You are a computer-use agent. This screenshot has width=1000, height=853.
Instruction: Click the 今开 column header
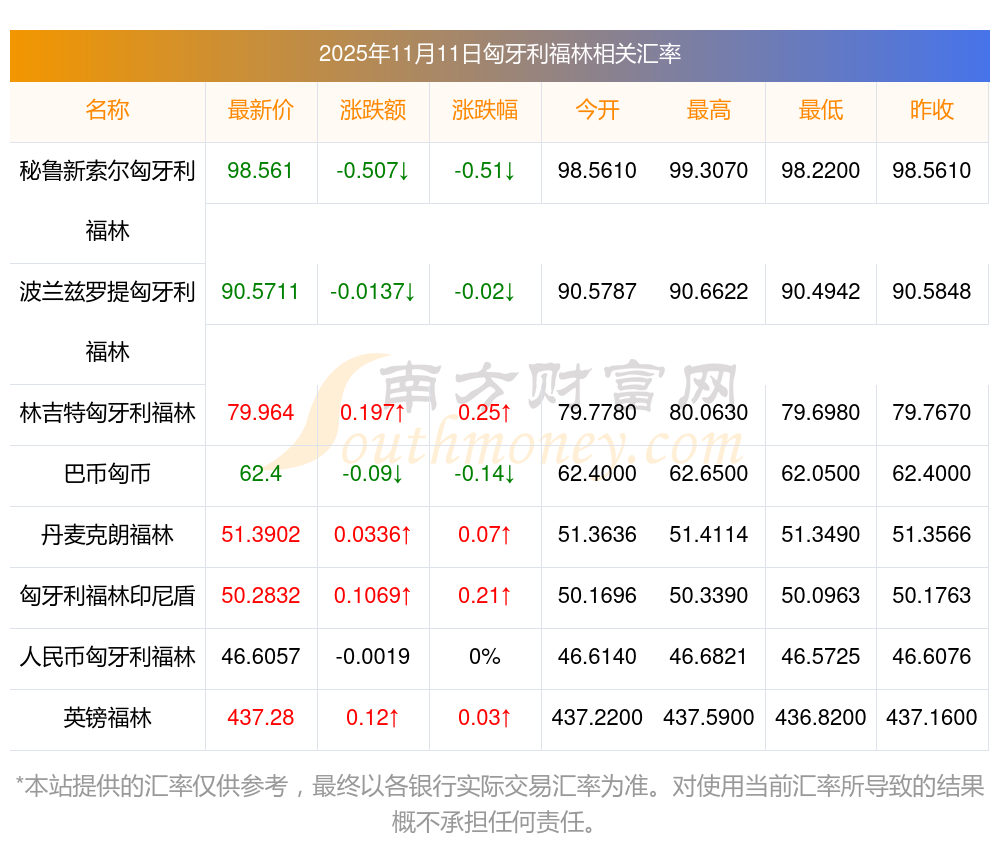click(x=597, y=110)
